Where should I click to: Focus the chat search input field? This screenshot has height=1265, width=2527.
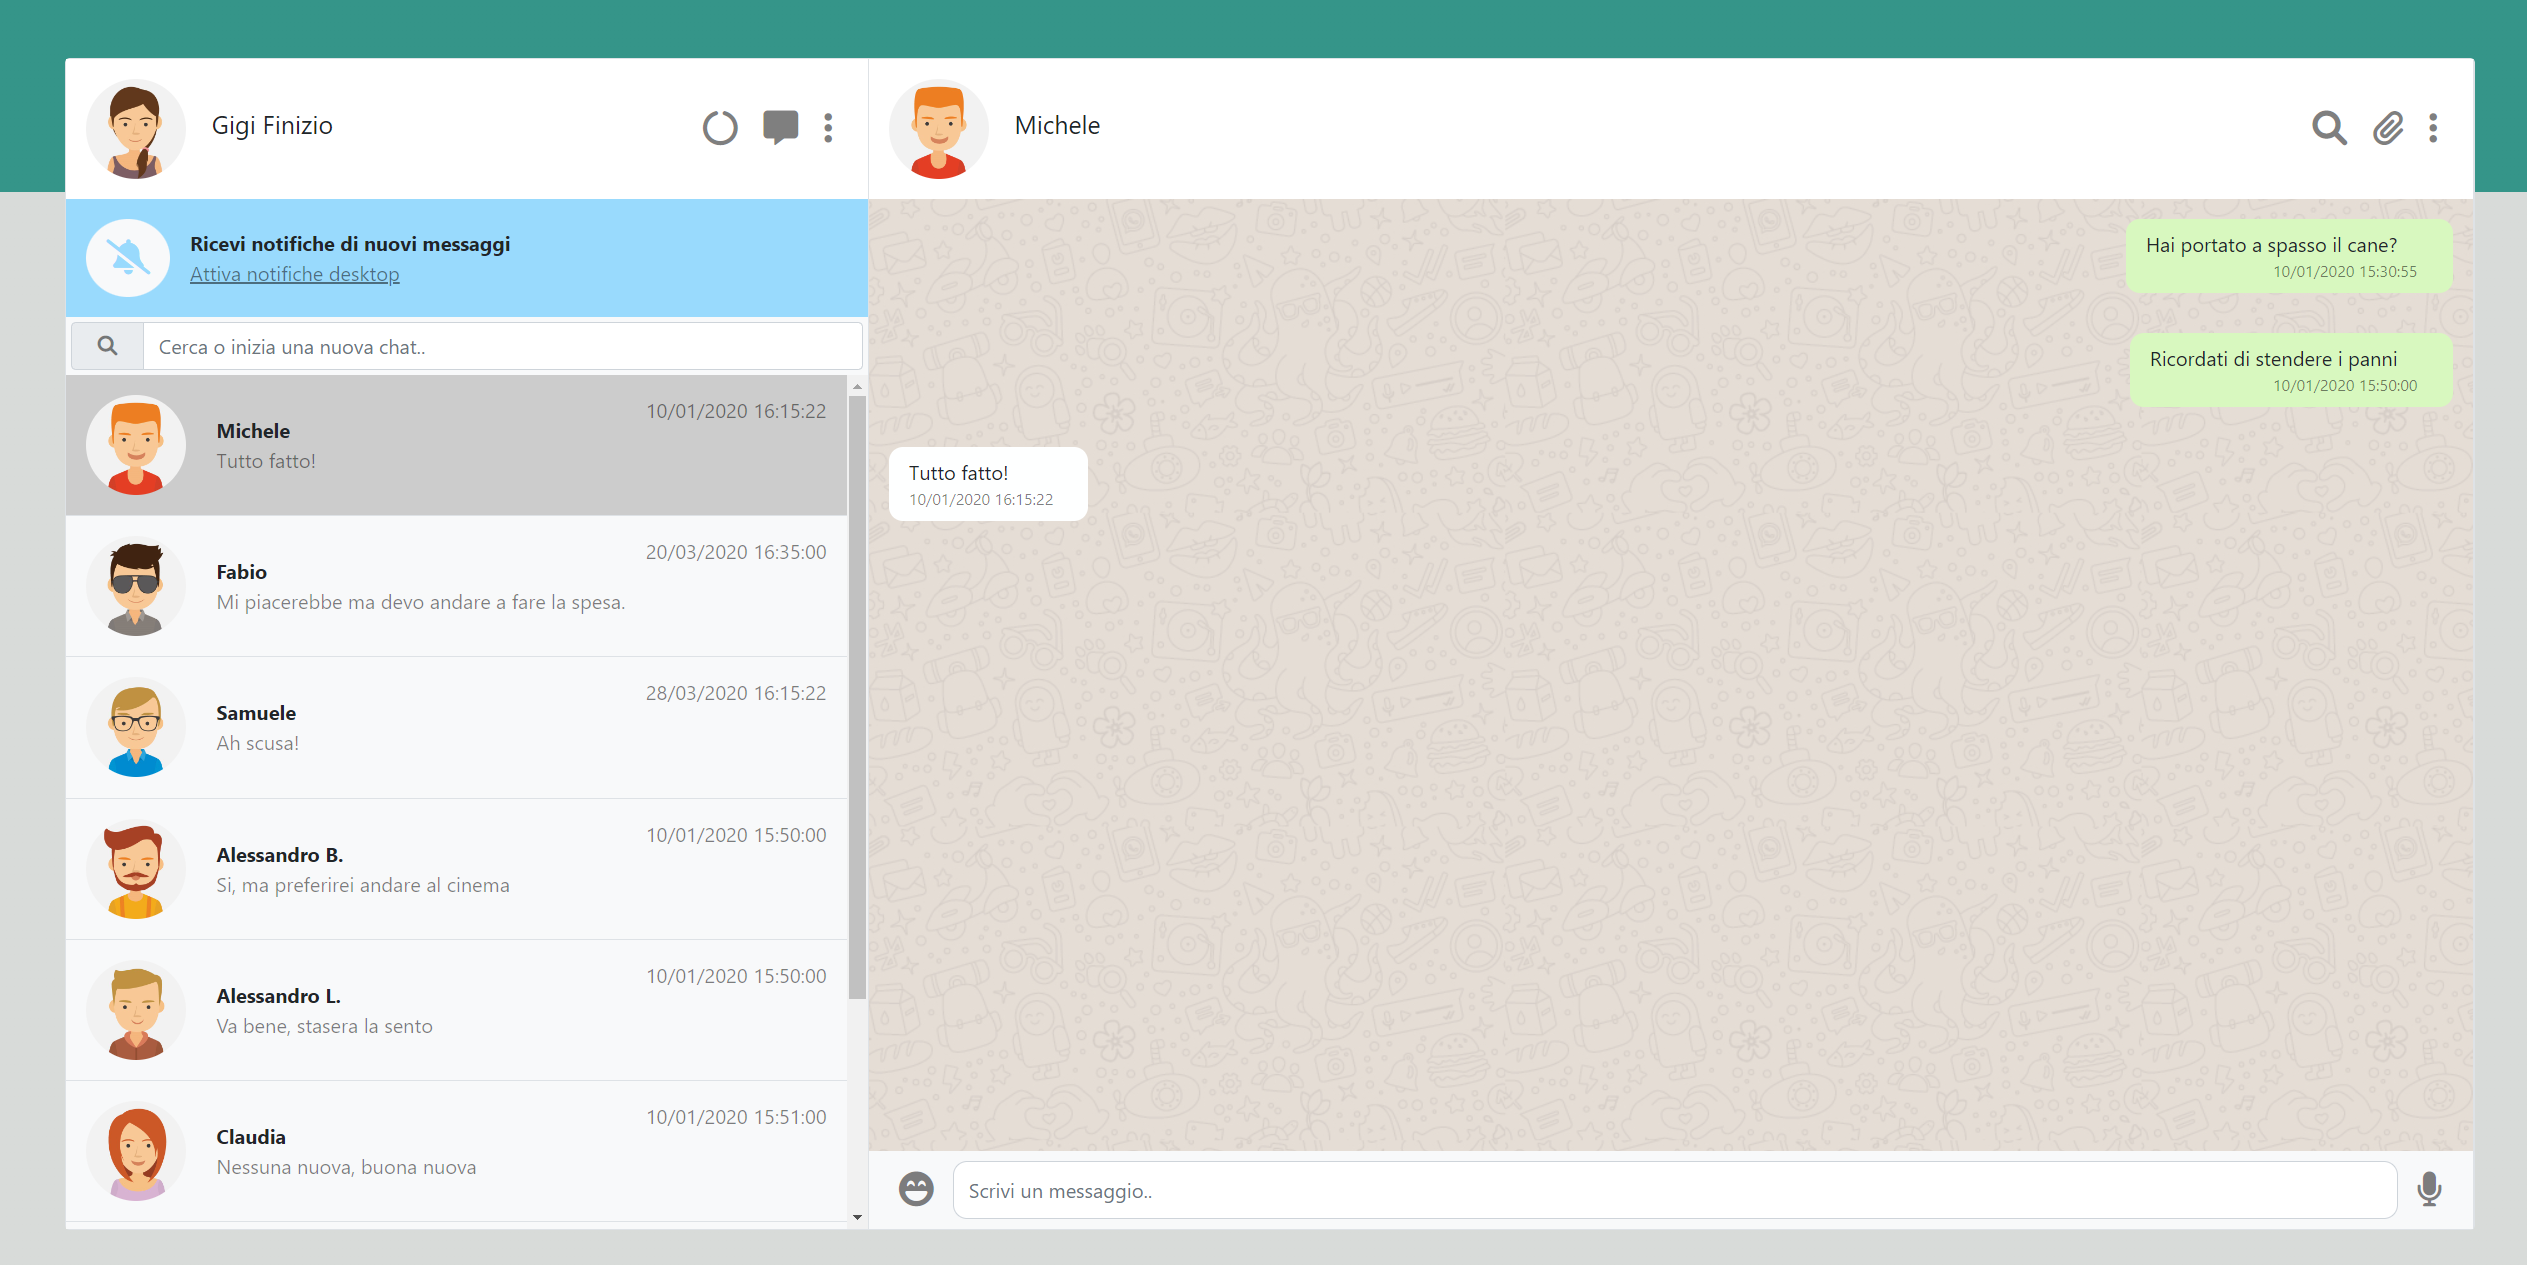coord(502,347)
